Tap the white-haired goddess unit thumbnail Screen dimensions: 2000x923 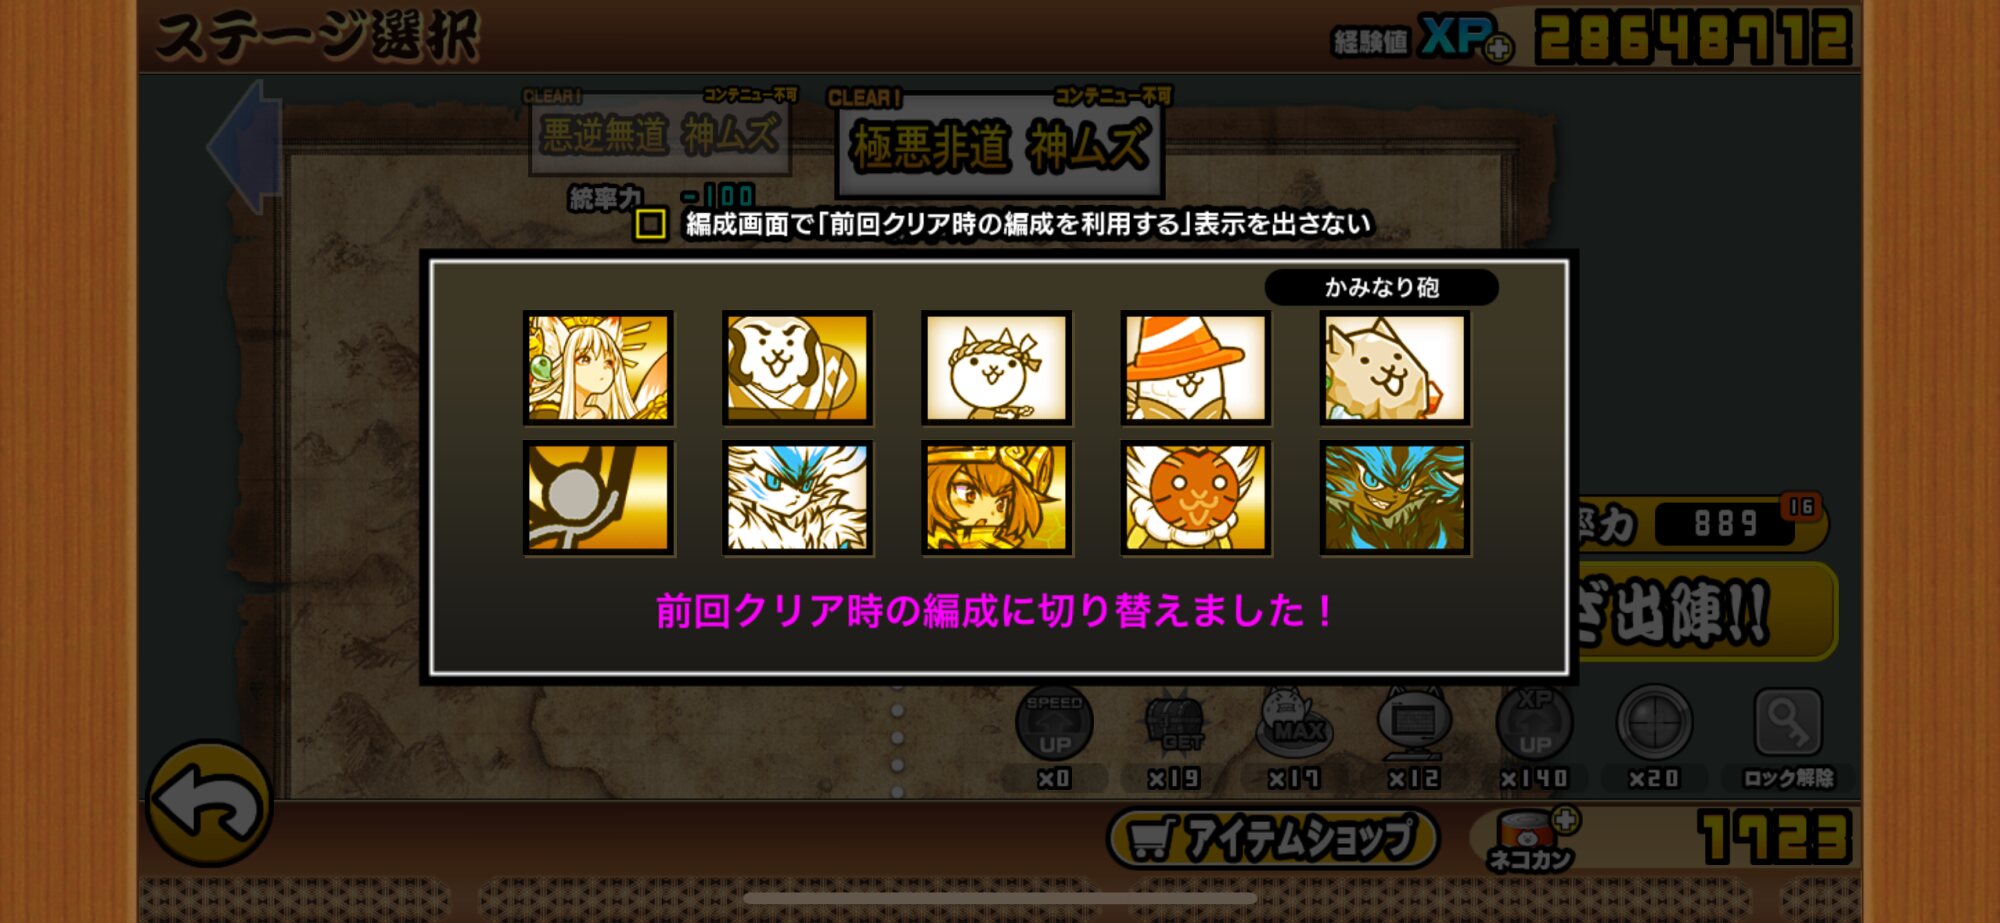point(598,368)
